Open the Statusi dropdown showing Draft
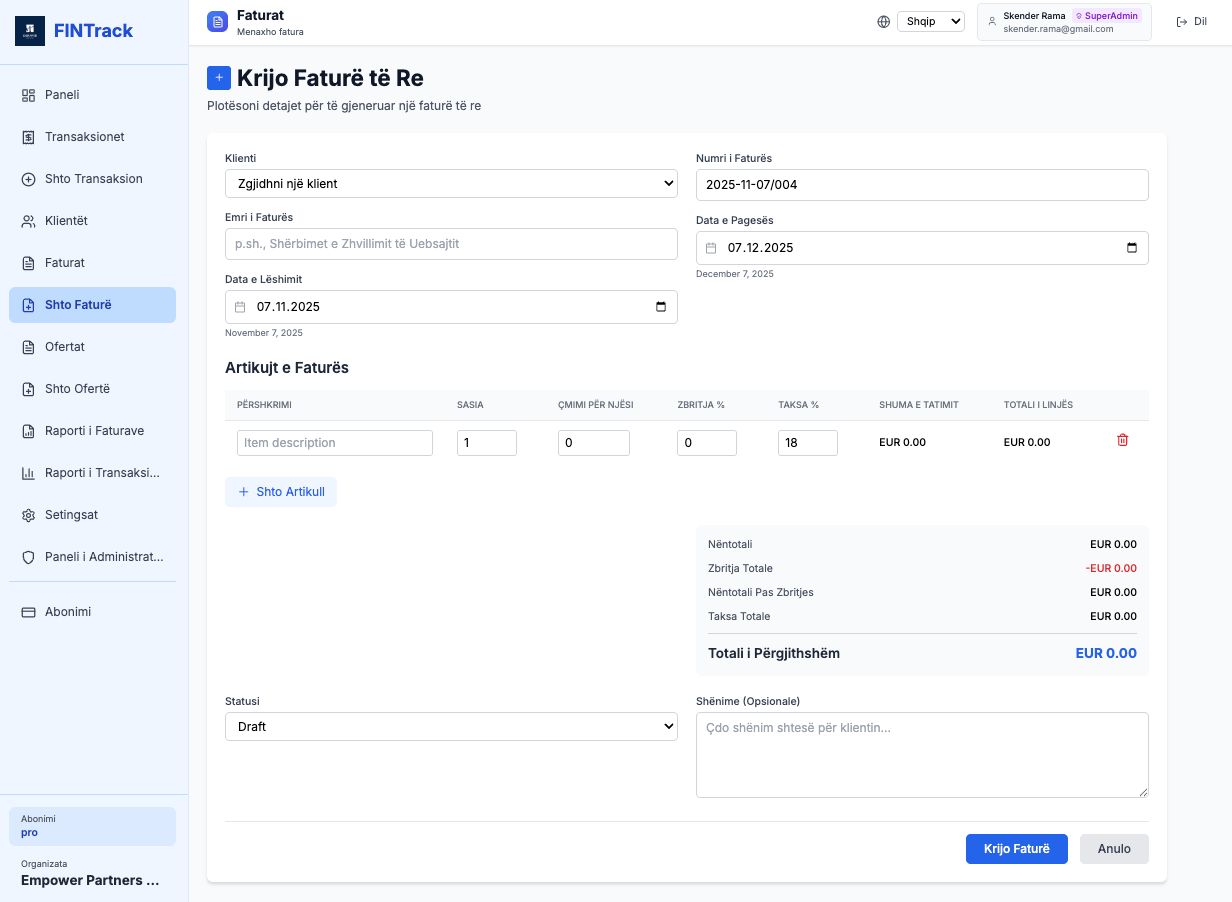 tap(450, 726)
